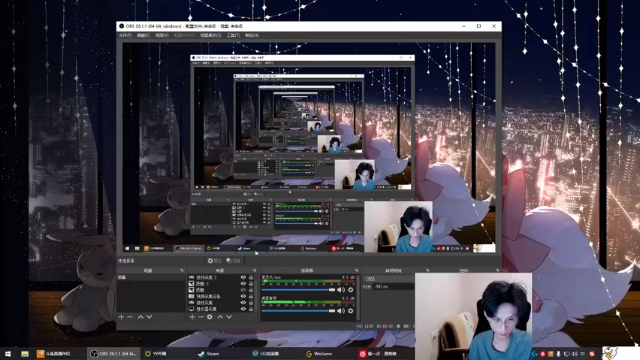This screenshot has width=640, height=360.
Task: Toggle the lock on the 显示器采集 source
Action: click(251, 309)
